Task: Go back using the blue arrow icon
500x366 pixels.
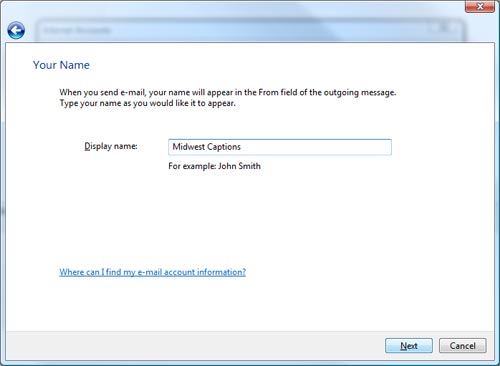Action: point(16,31)
